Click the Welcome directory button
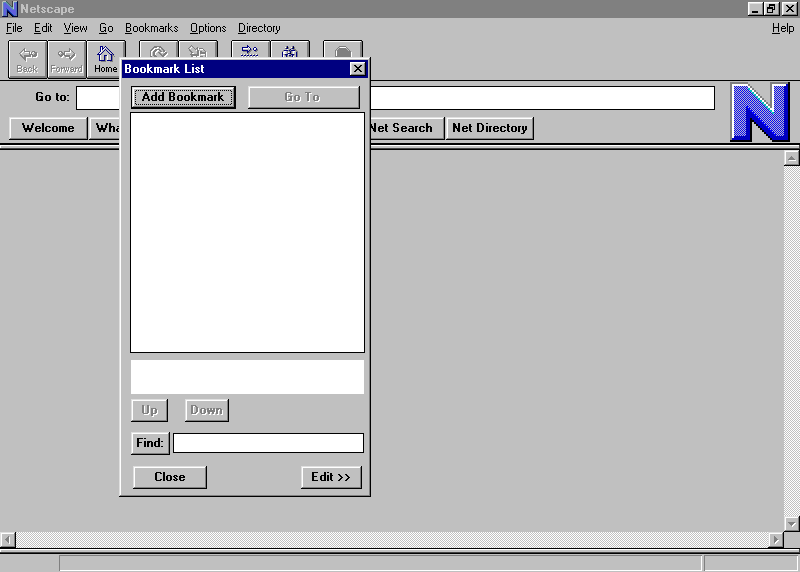 [48, 128]
